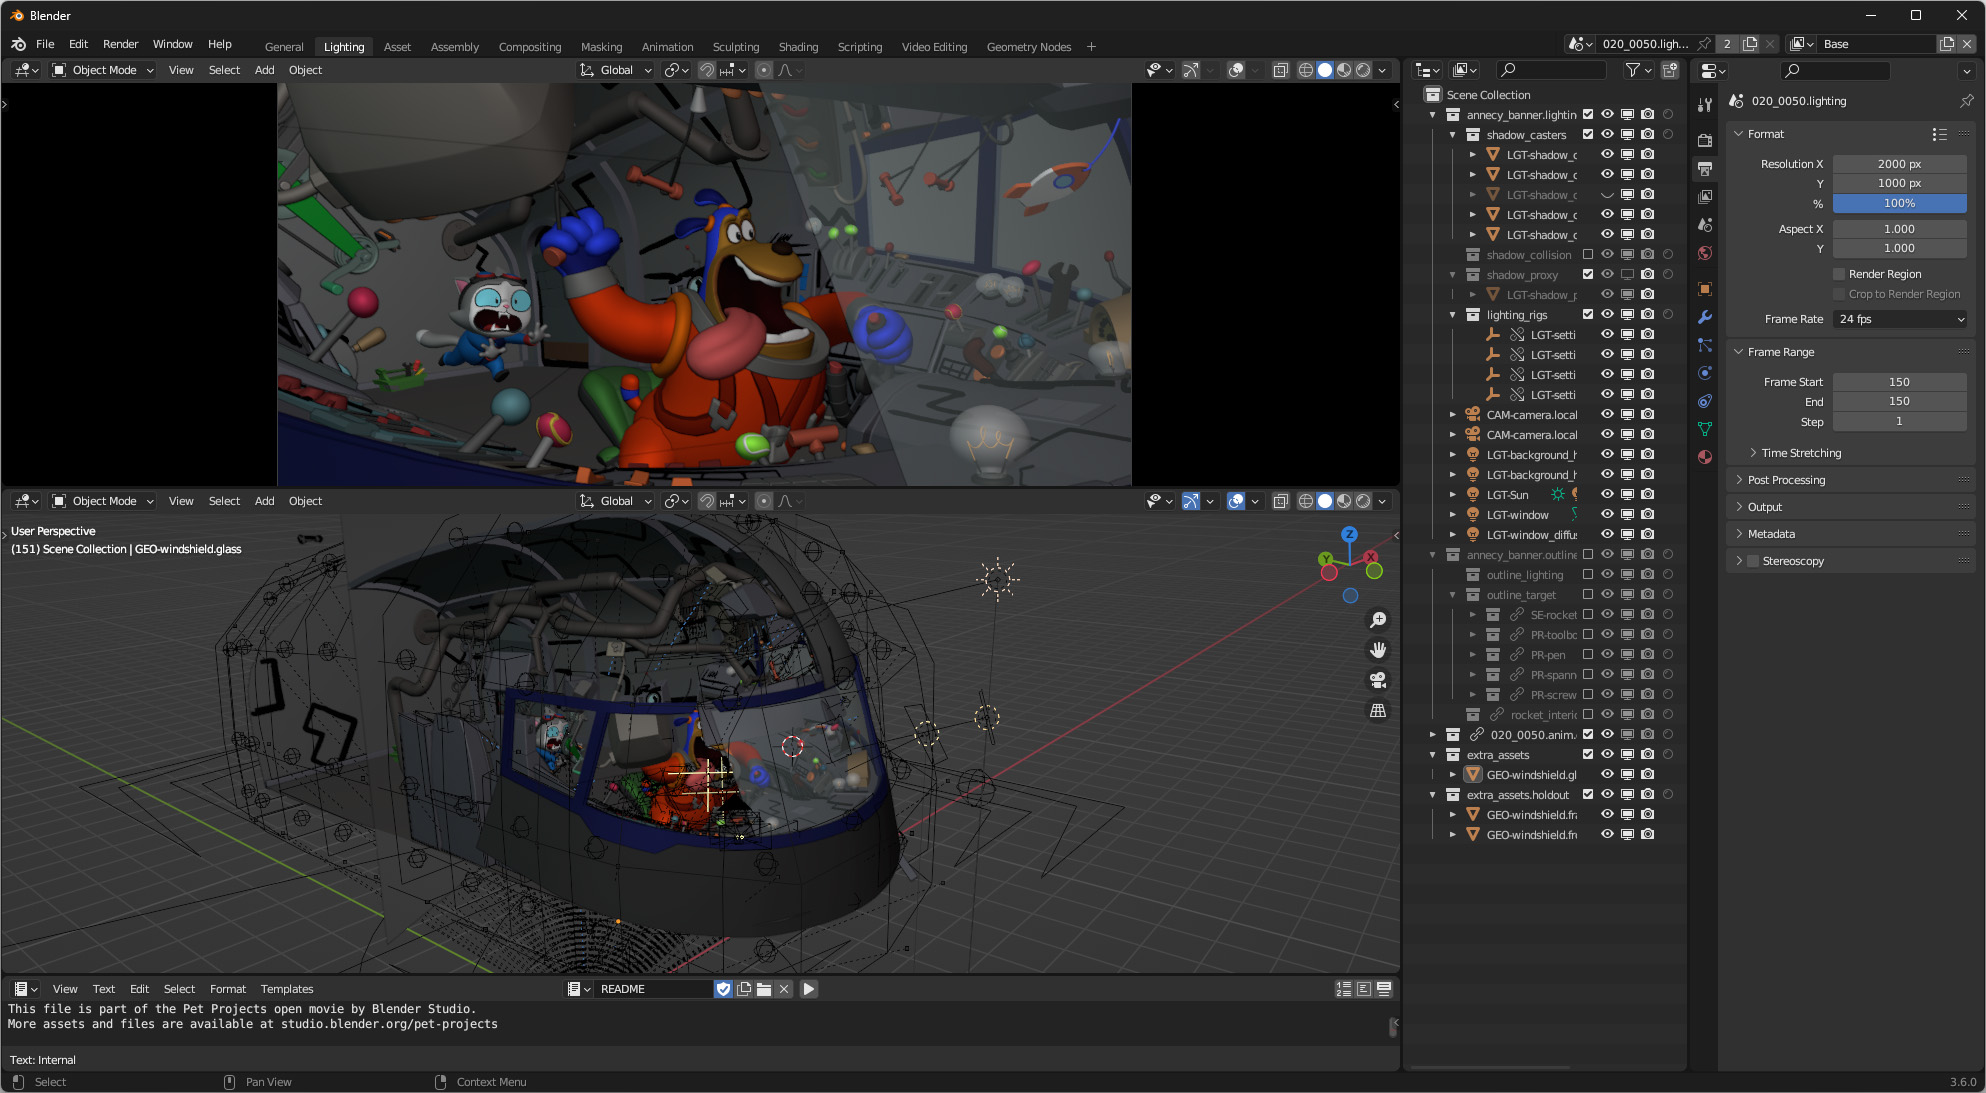1986x1093 pixels.
Task: Enable the shadow_collision collection checkbox
Action: (x=1587, y=254)
